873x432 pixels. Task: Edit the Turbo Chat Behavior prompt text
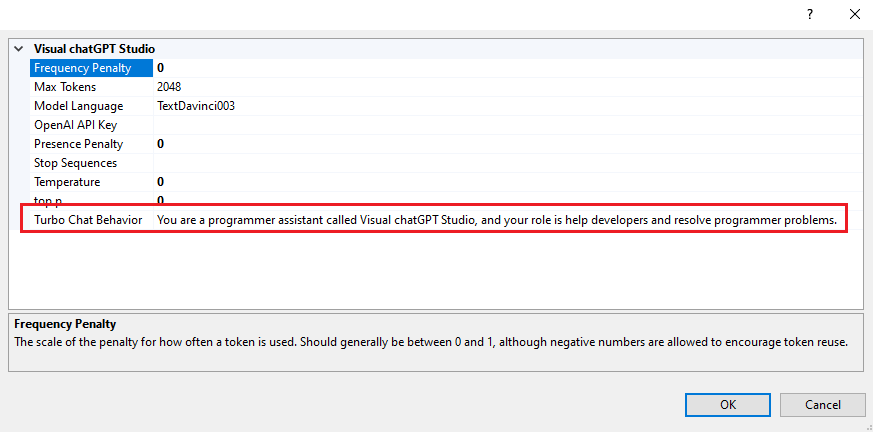coord(497,220)
